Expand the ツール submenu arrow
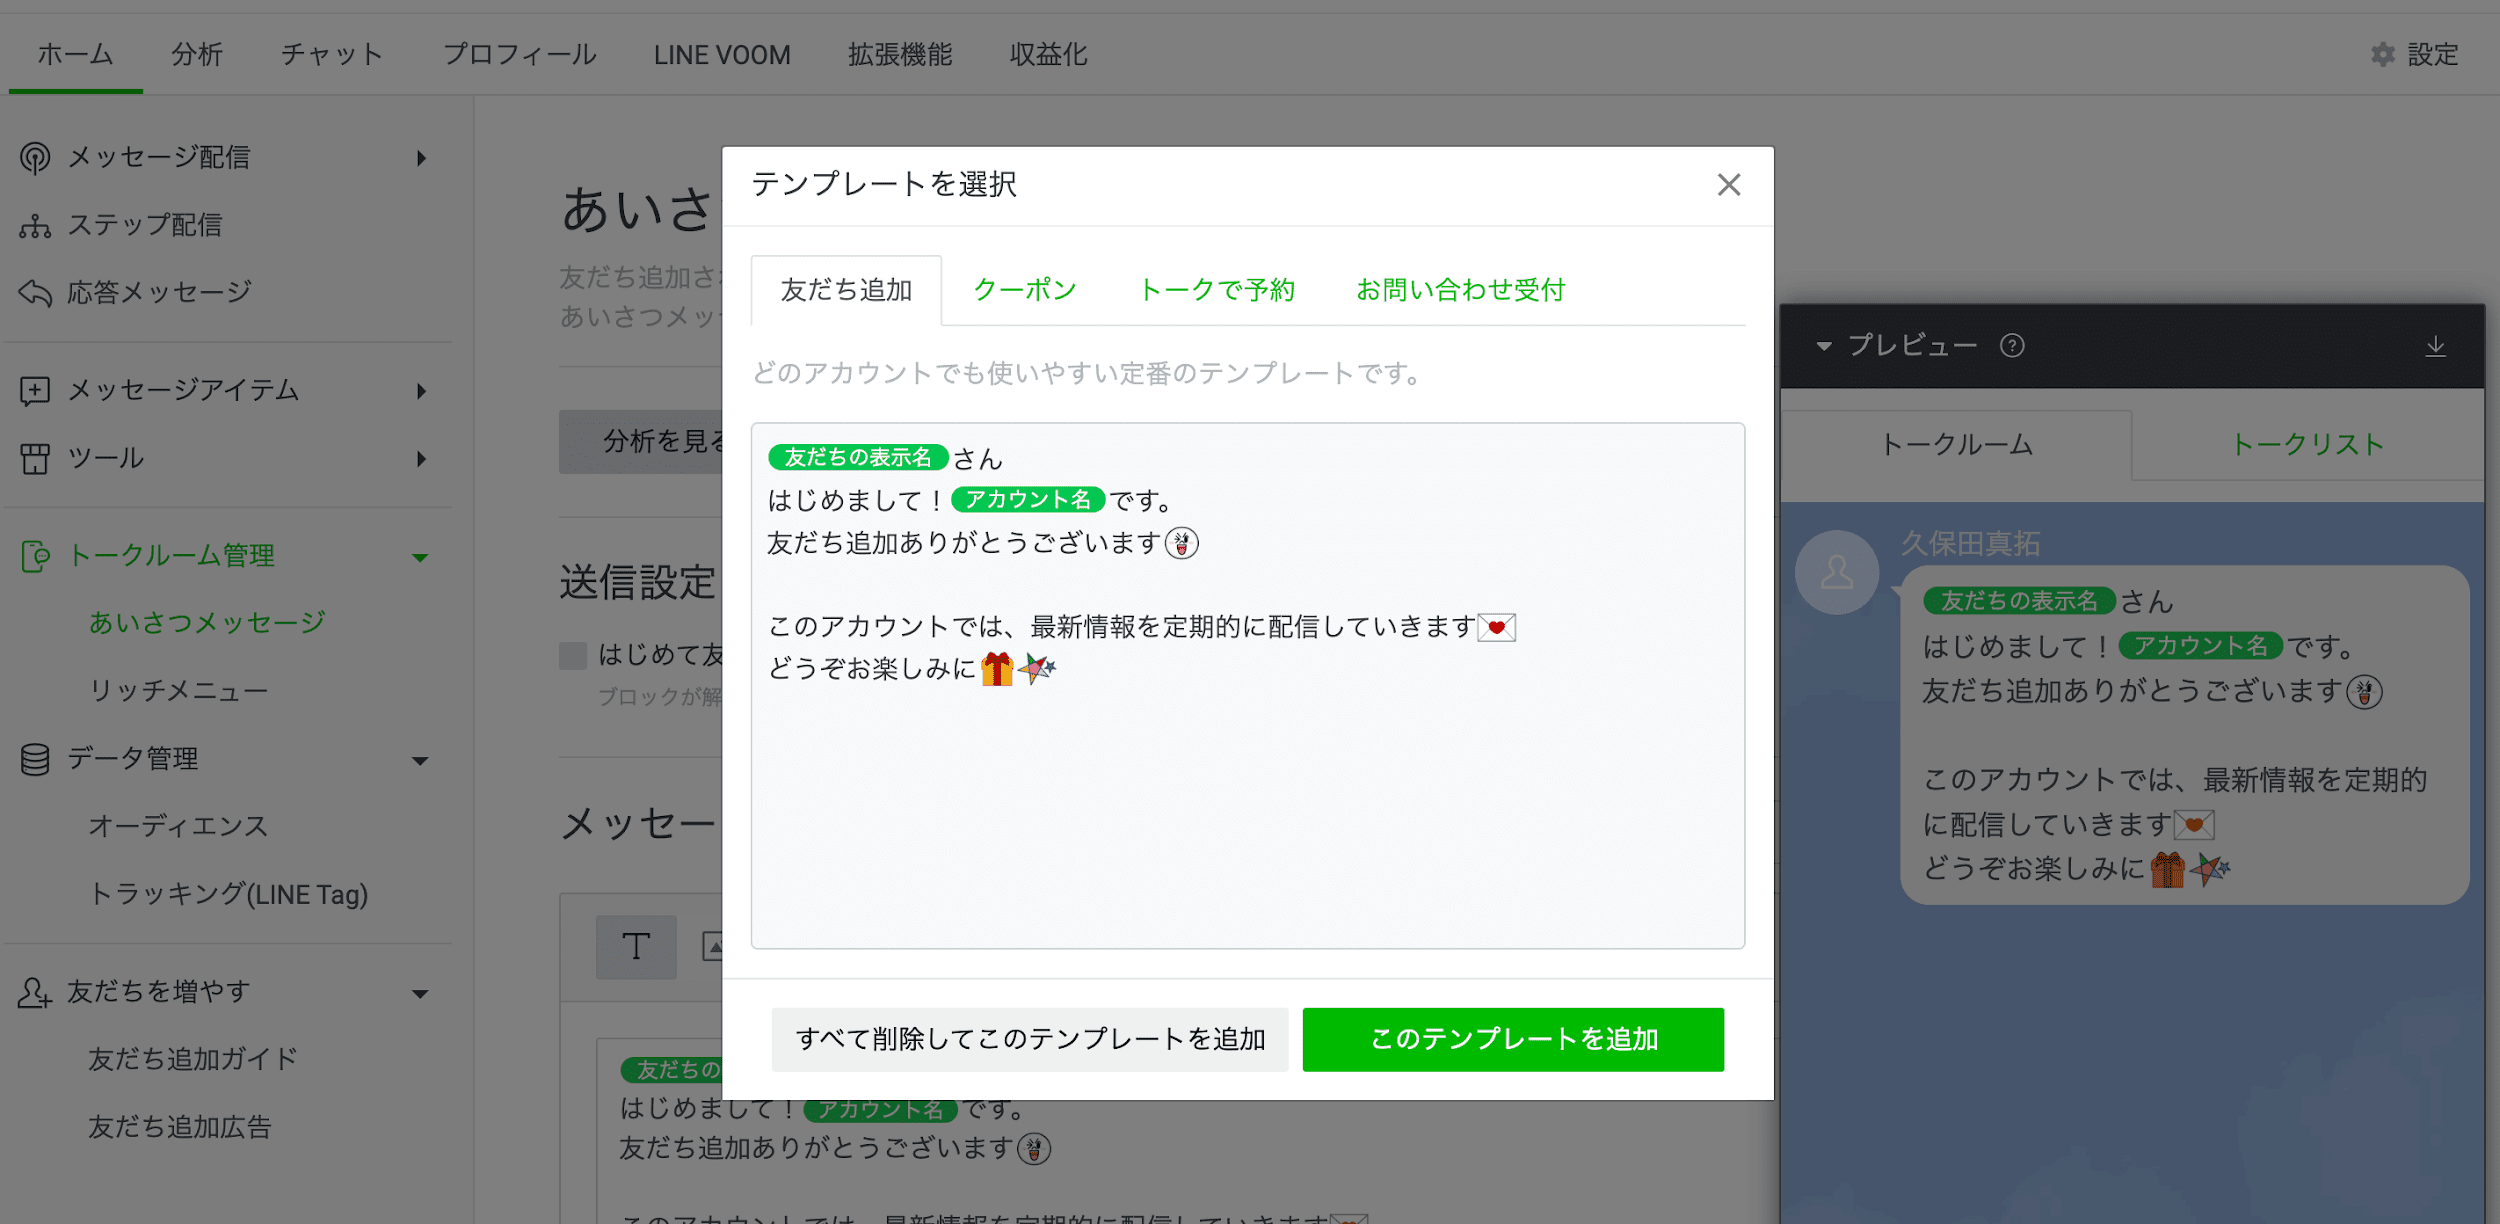The width and height of the screenshot is (2500, 1224). coord(421,459)
